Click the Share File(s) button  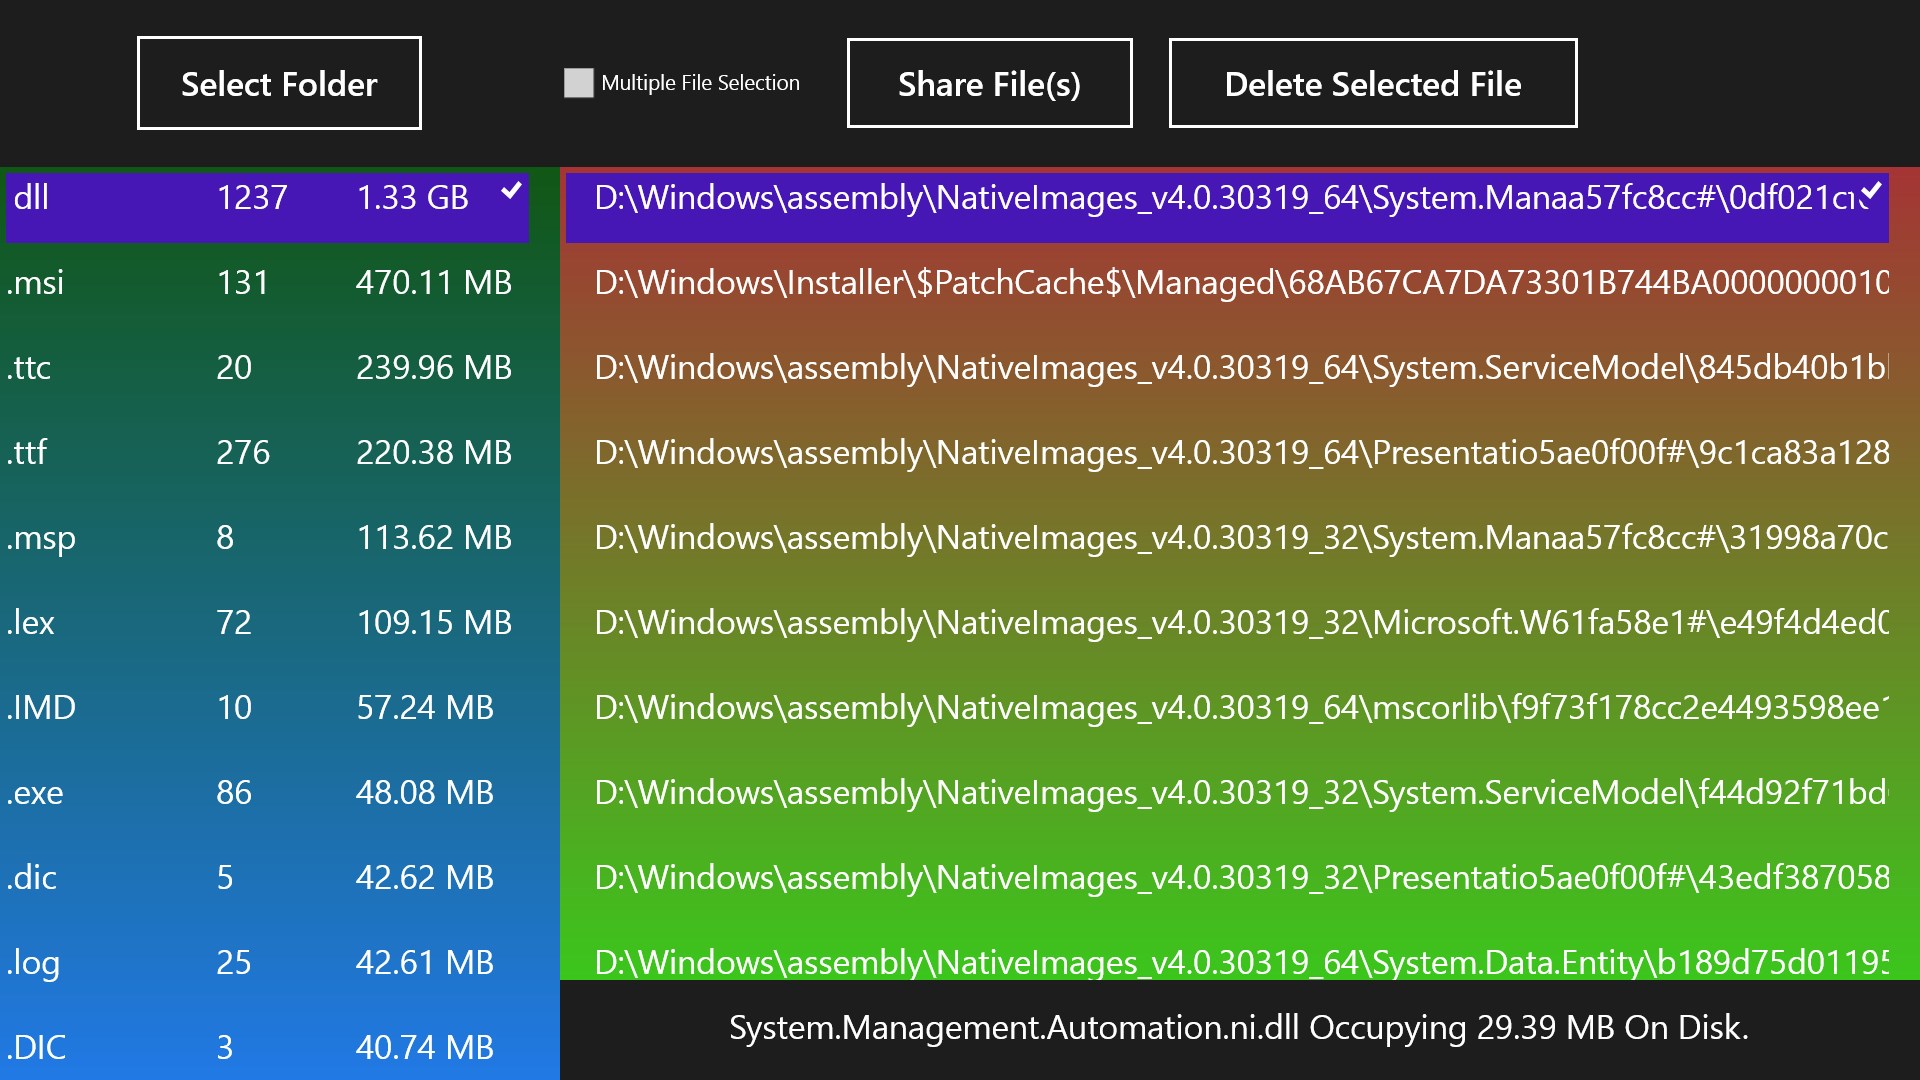(x=989, y=83)
